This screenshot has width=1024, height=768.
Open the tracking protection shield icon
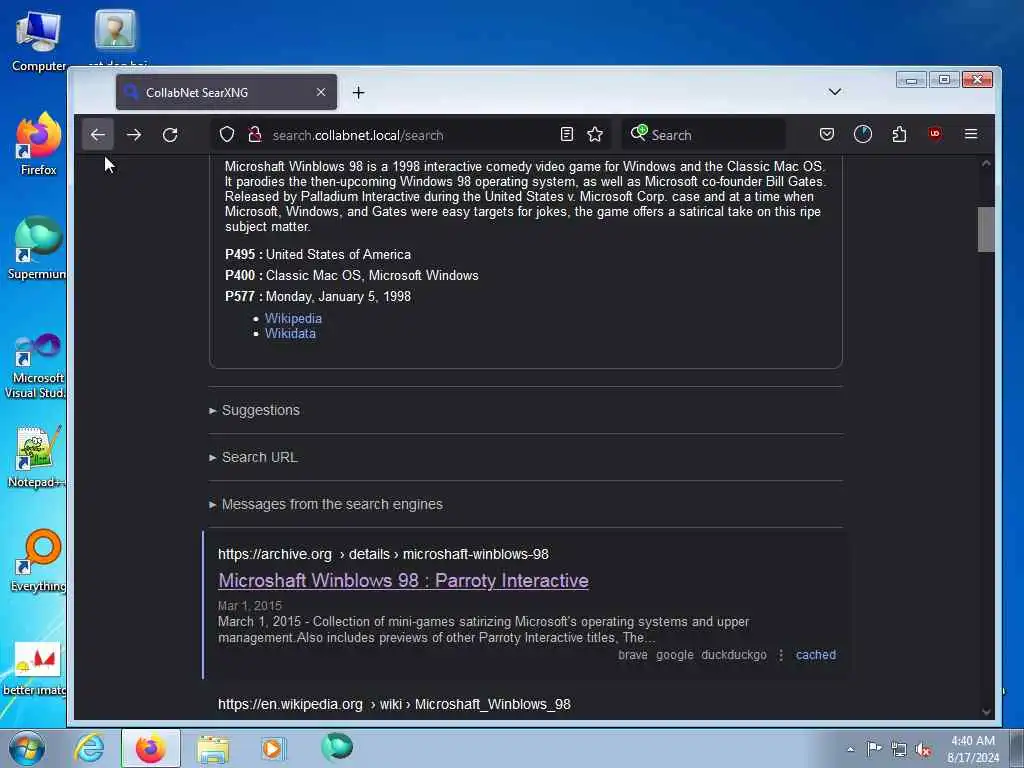tap(227, 135)
